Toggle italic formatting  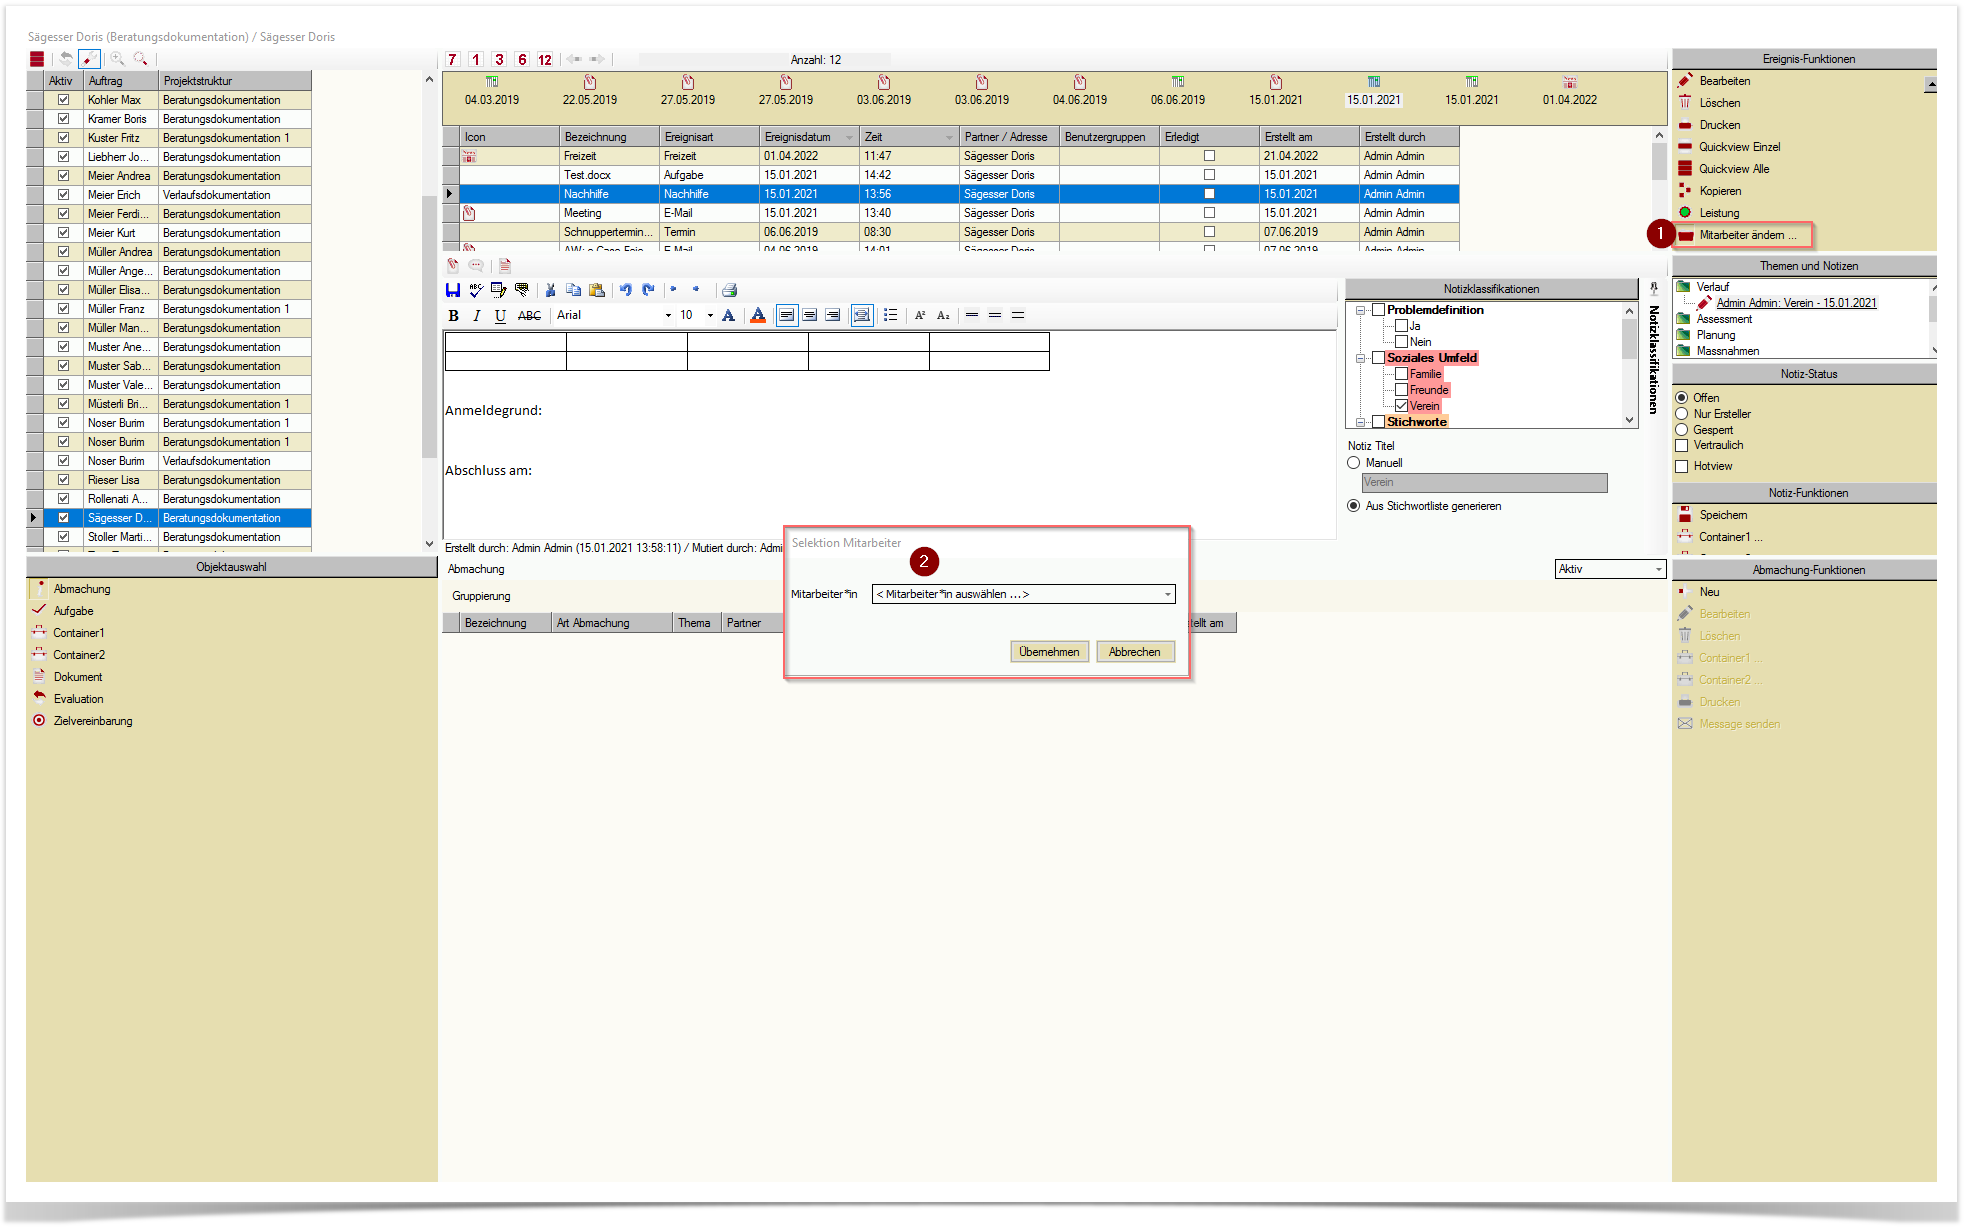click(x=476, y=316)
